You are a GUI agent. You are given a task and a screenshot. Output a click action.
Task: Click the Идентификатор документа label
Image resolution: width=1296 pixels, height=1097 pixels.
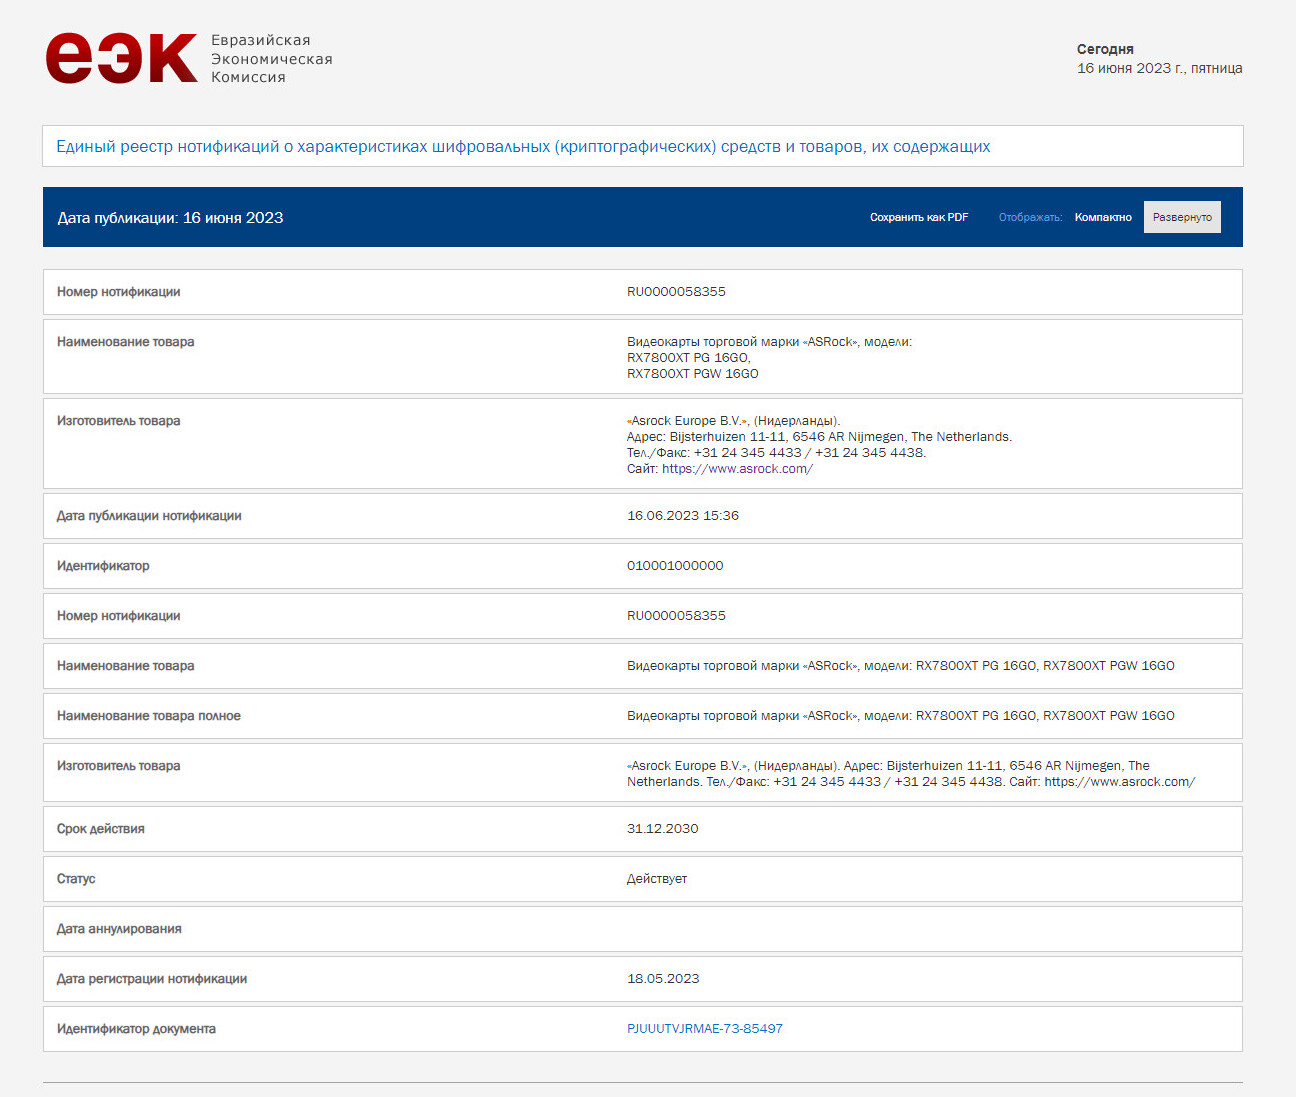[136, 1029]
